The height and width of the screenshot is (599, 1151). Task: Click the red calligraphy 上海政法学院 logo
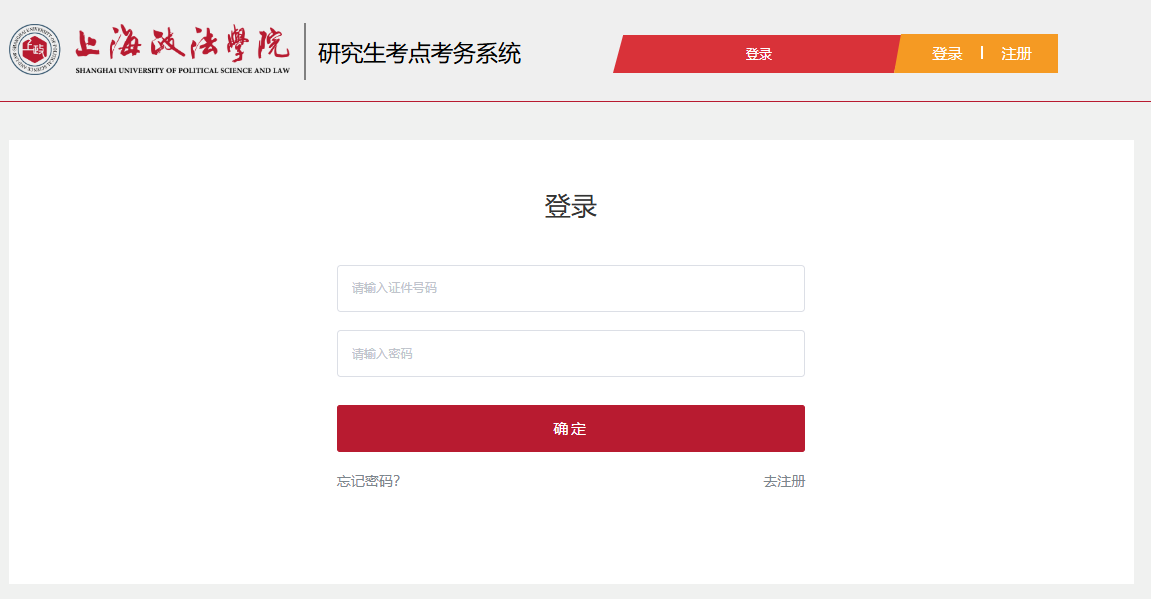click(x=182, y=40)
